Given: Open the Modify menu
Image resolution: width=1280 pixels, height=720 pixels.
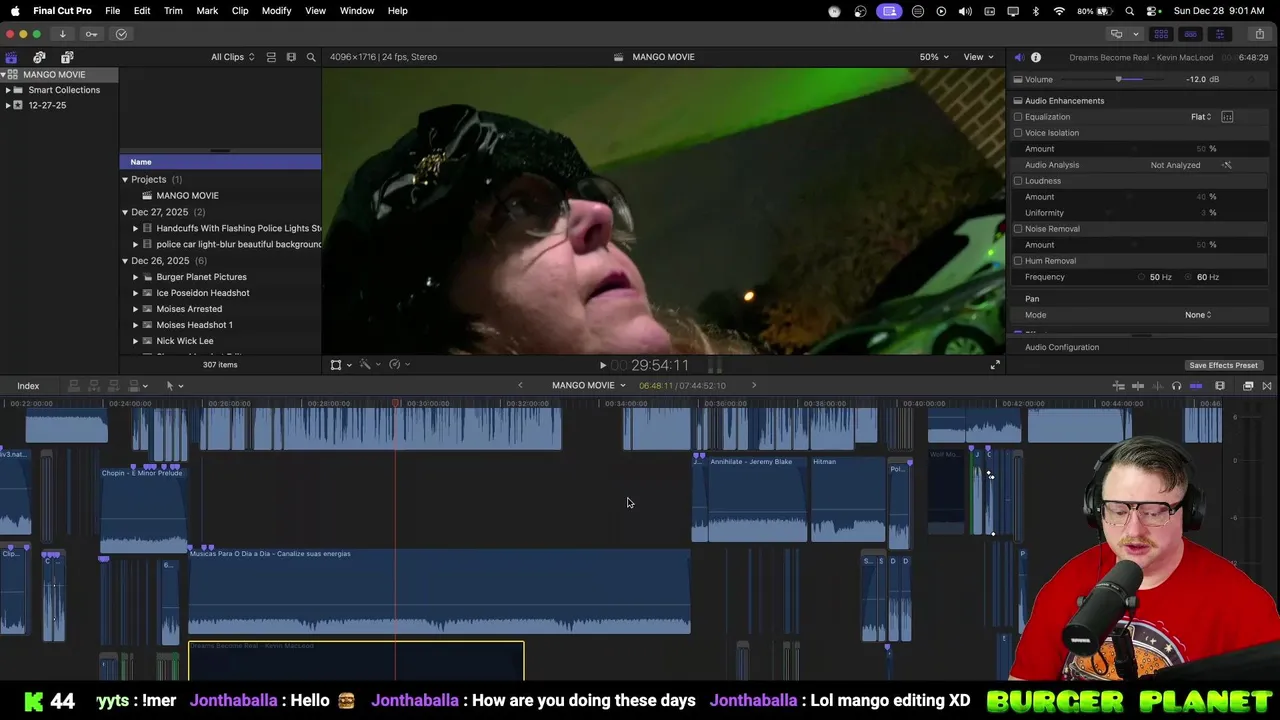Looking at the screenshot, I should 276,11.
